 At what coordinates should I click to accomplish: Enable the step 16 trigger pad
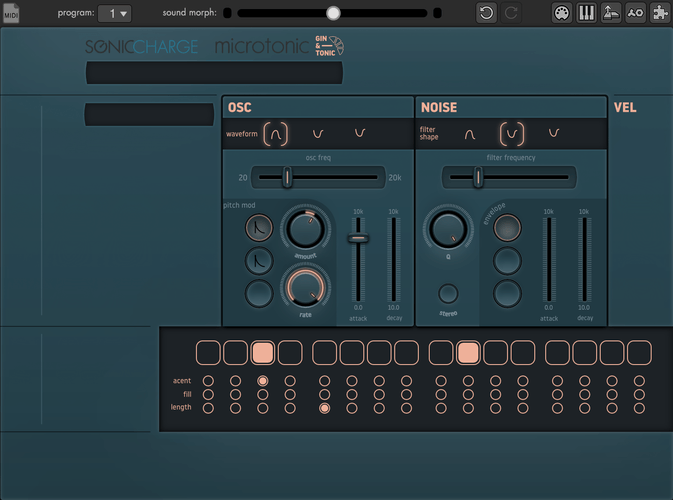pyautogui.click(x=639, y=353)
